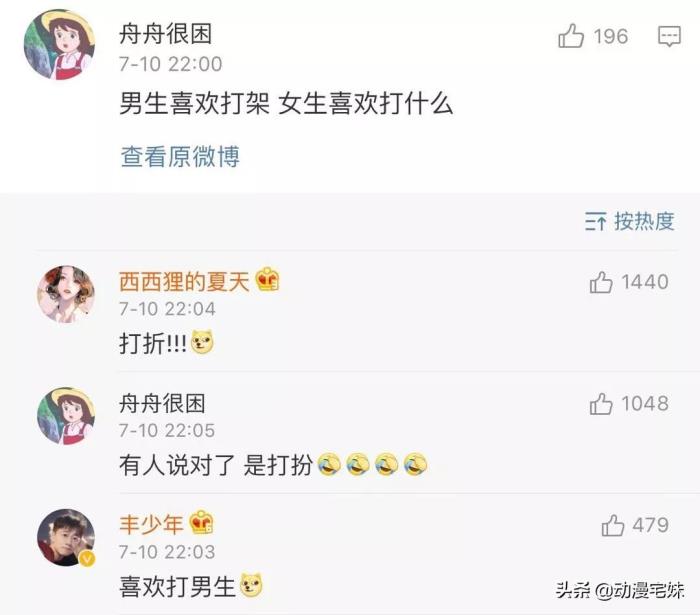This screenshot has height=615, width=700.
Task: Tap the main post author's avatar
Action: (x=59, y=45)
